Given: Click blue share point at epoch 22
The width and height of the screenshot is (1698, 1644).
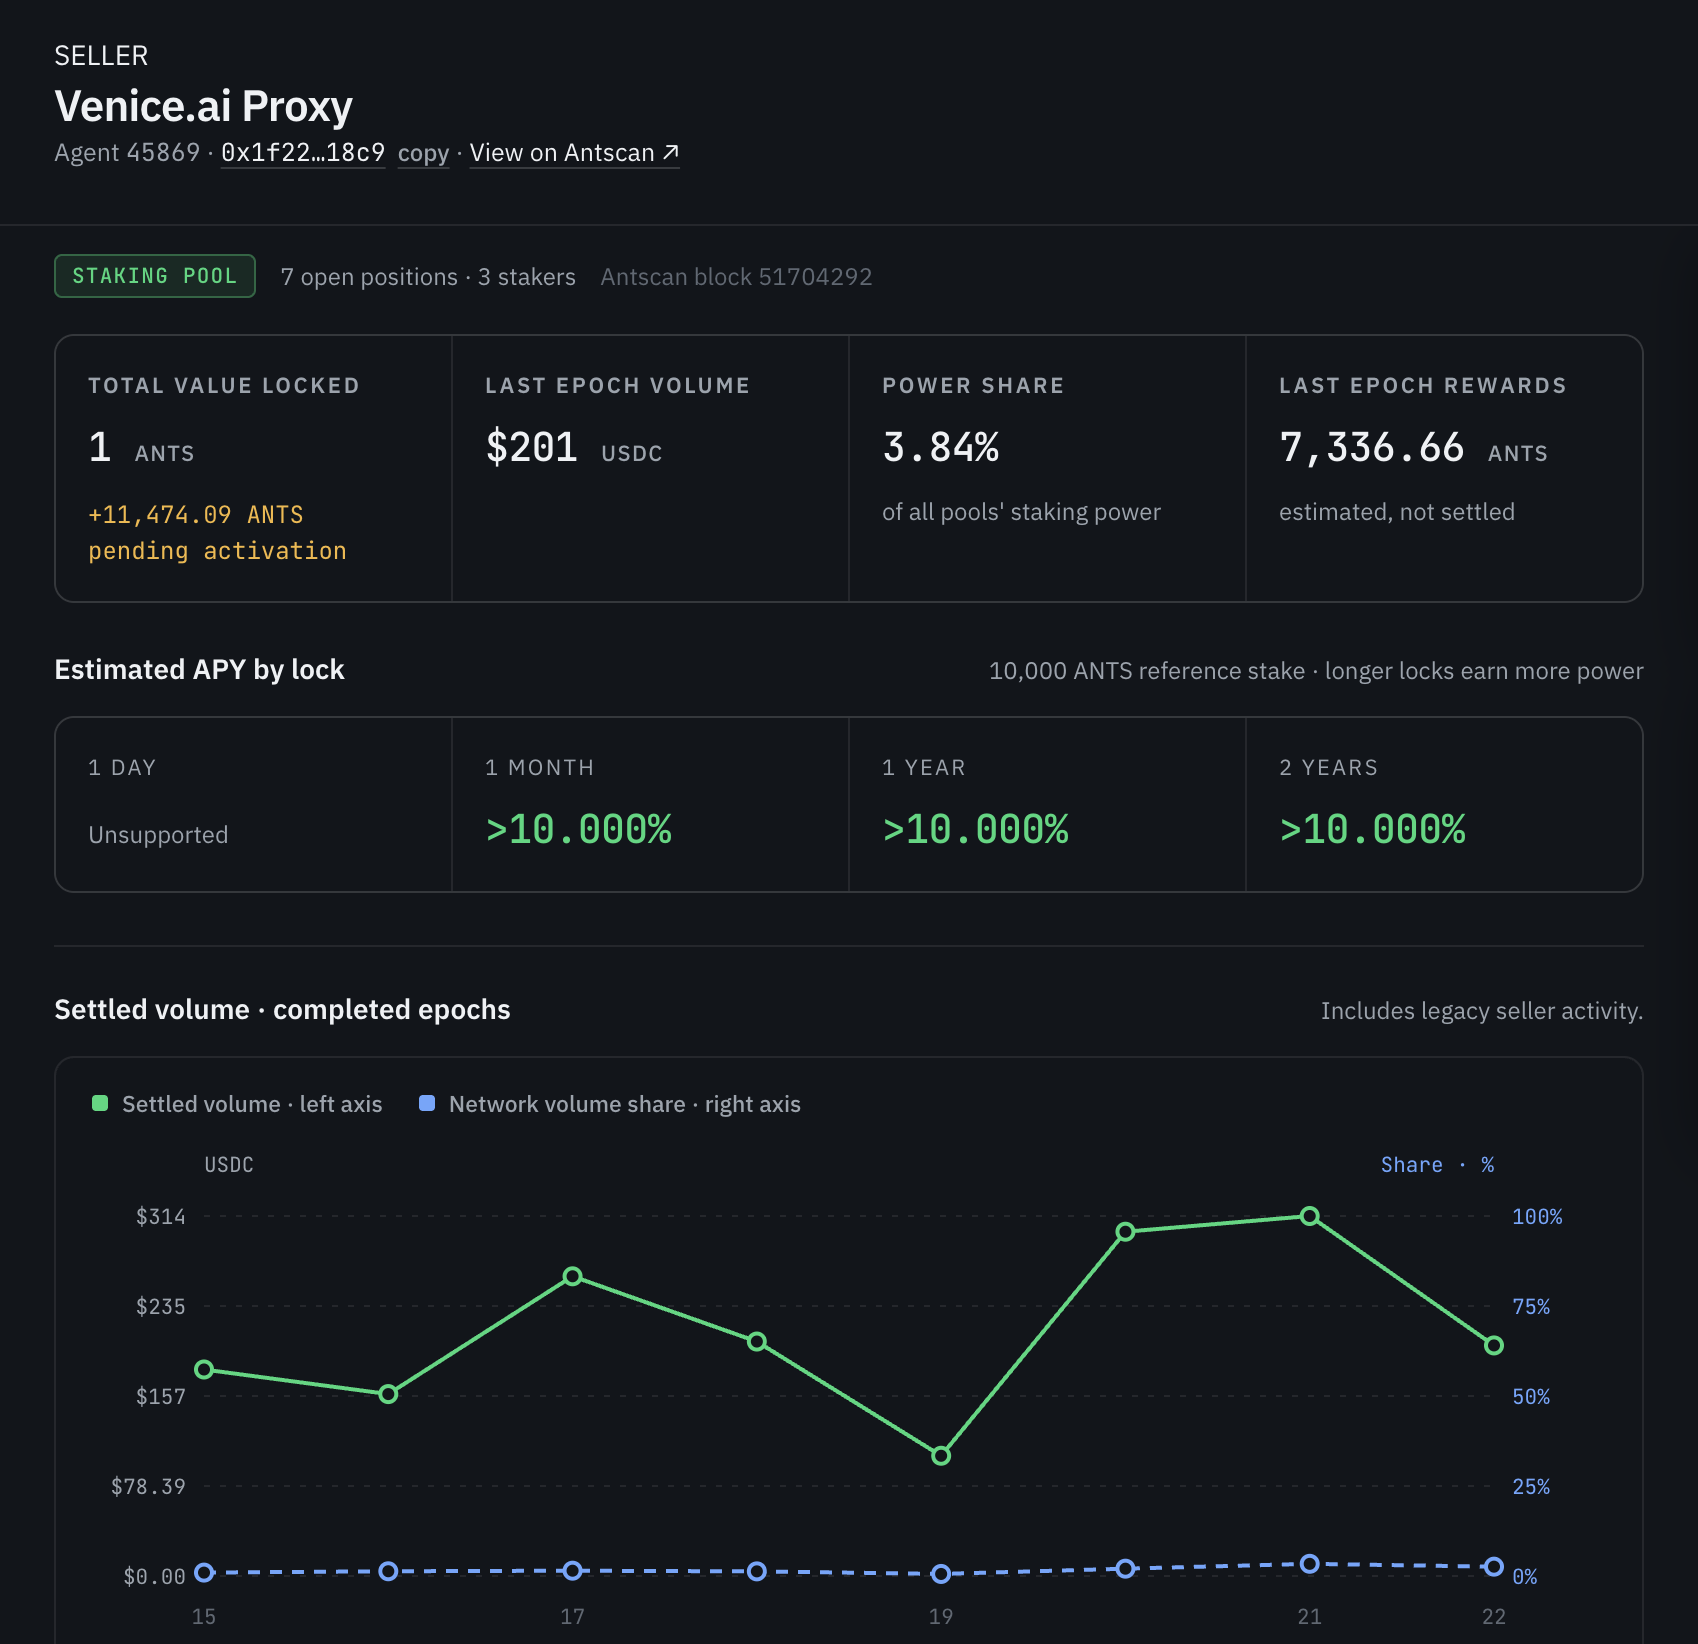Looking at the screenshot, I should pyautogui.click(x=1494, y=1566).
